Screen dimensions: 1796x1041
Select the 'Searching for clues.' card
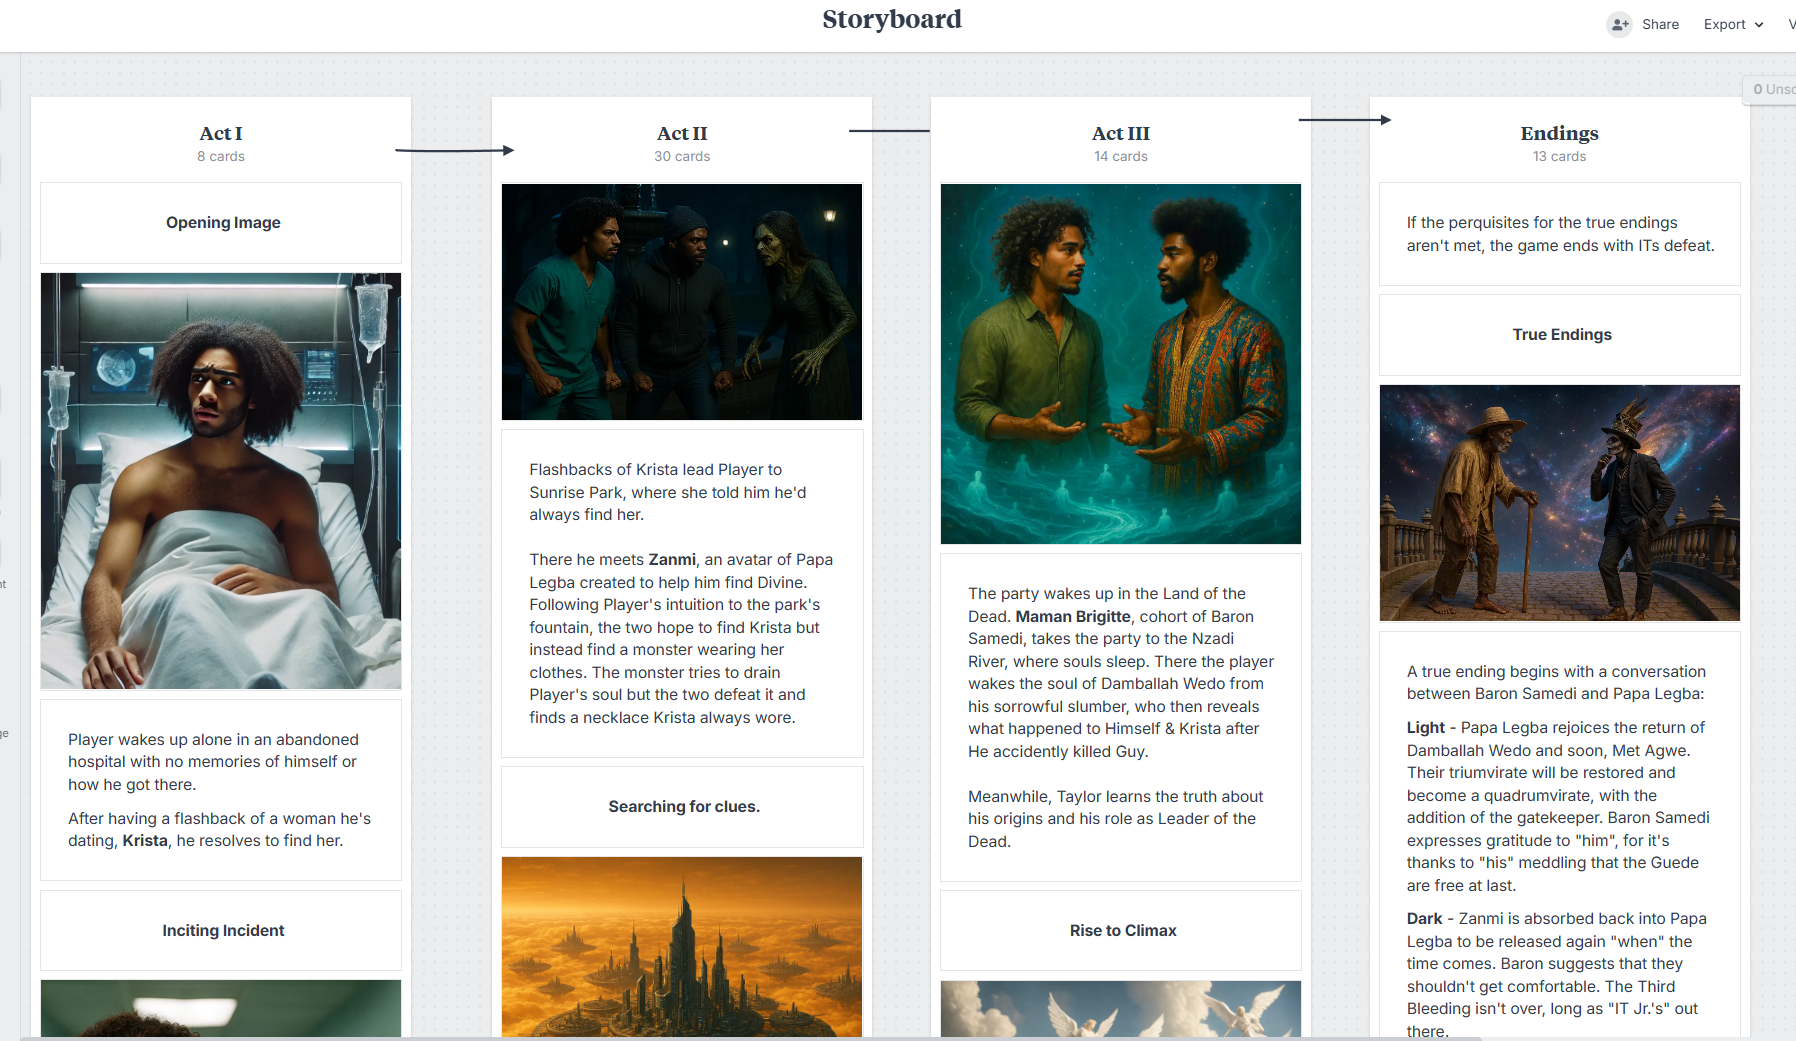[682, 807]
